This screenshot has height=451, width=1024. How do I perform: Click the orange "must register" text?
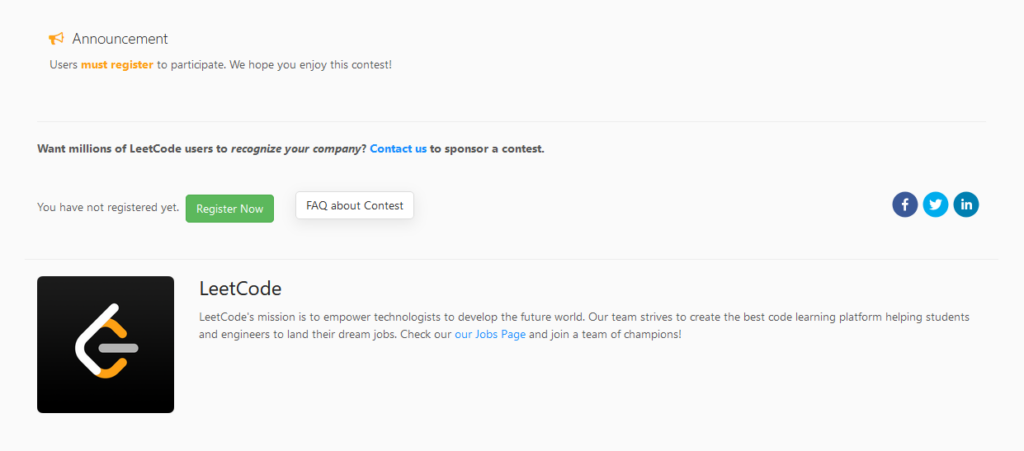[117, 65]
